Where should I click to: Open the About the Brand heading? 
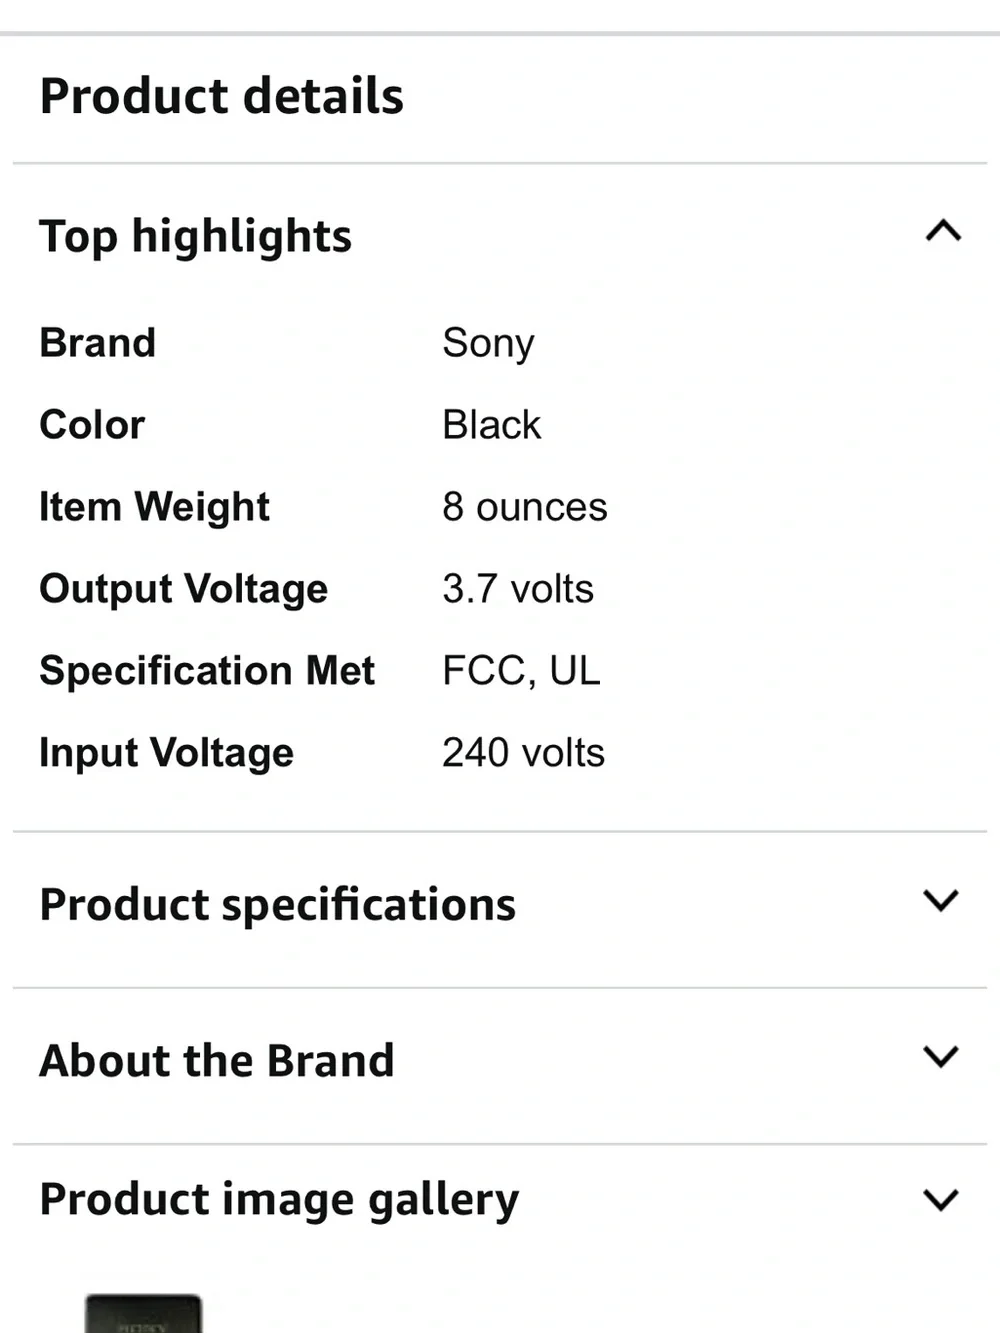coord(217,1060)
